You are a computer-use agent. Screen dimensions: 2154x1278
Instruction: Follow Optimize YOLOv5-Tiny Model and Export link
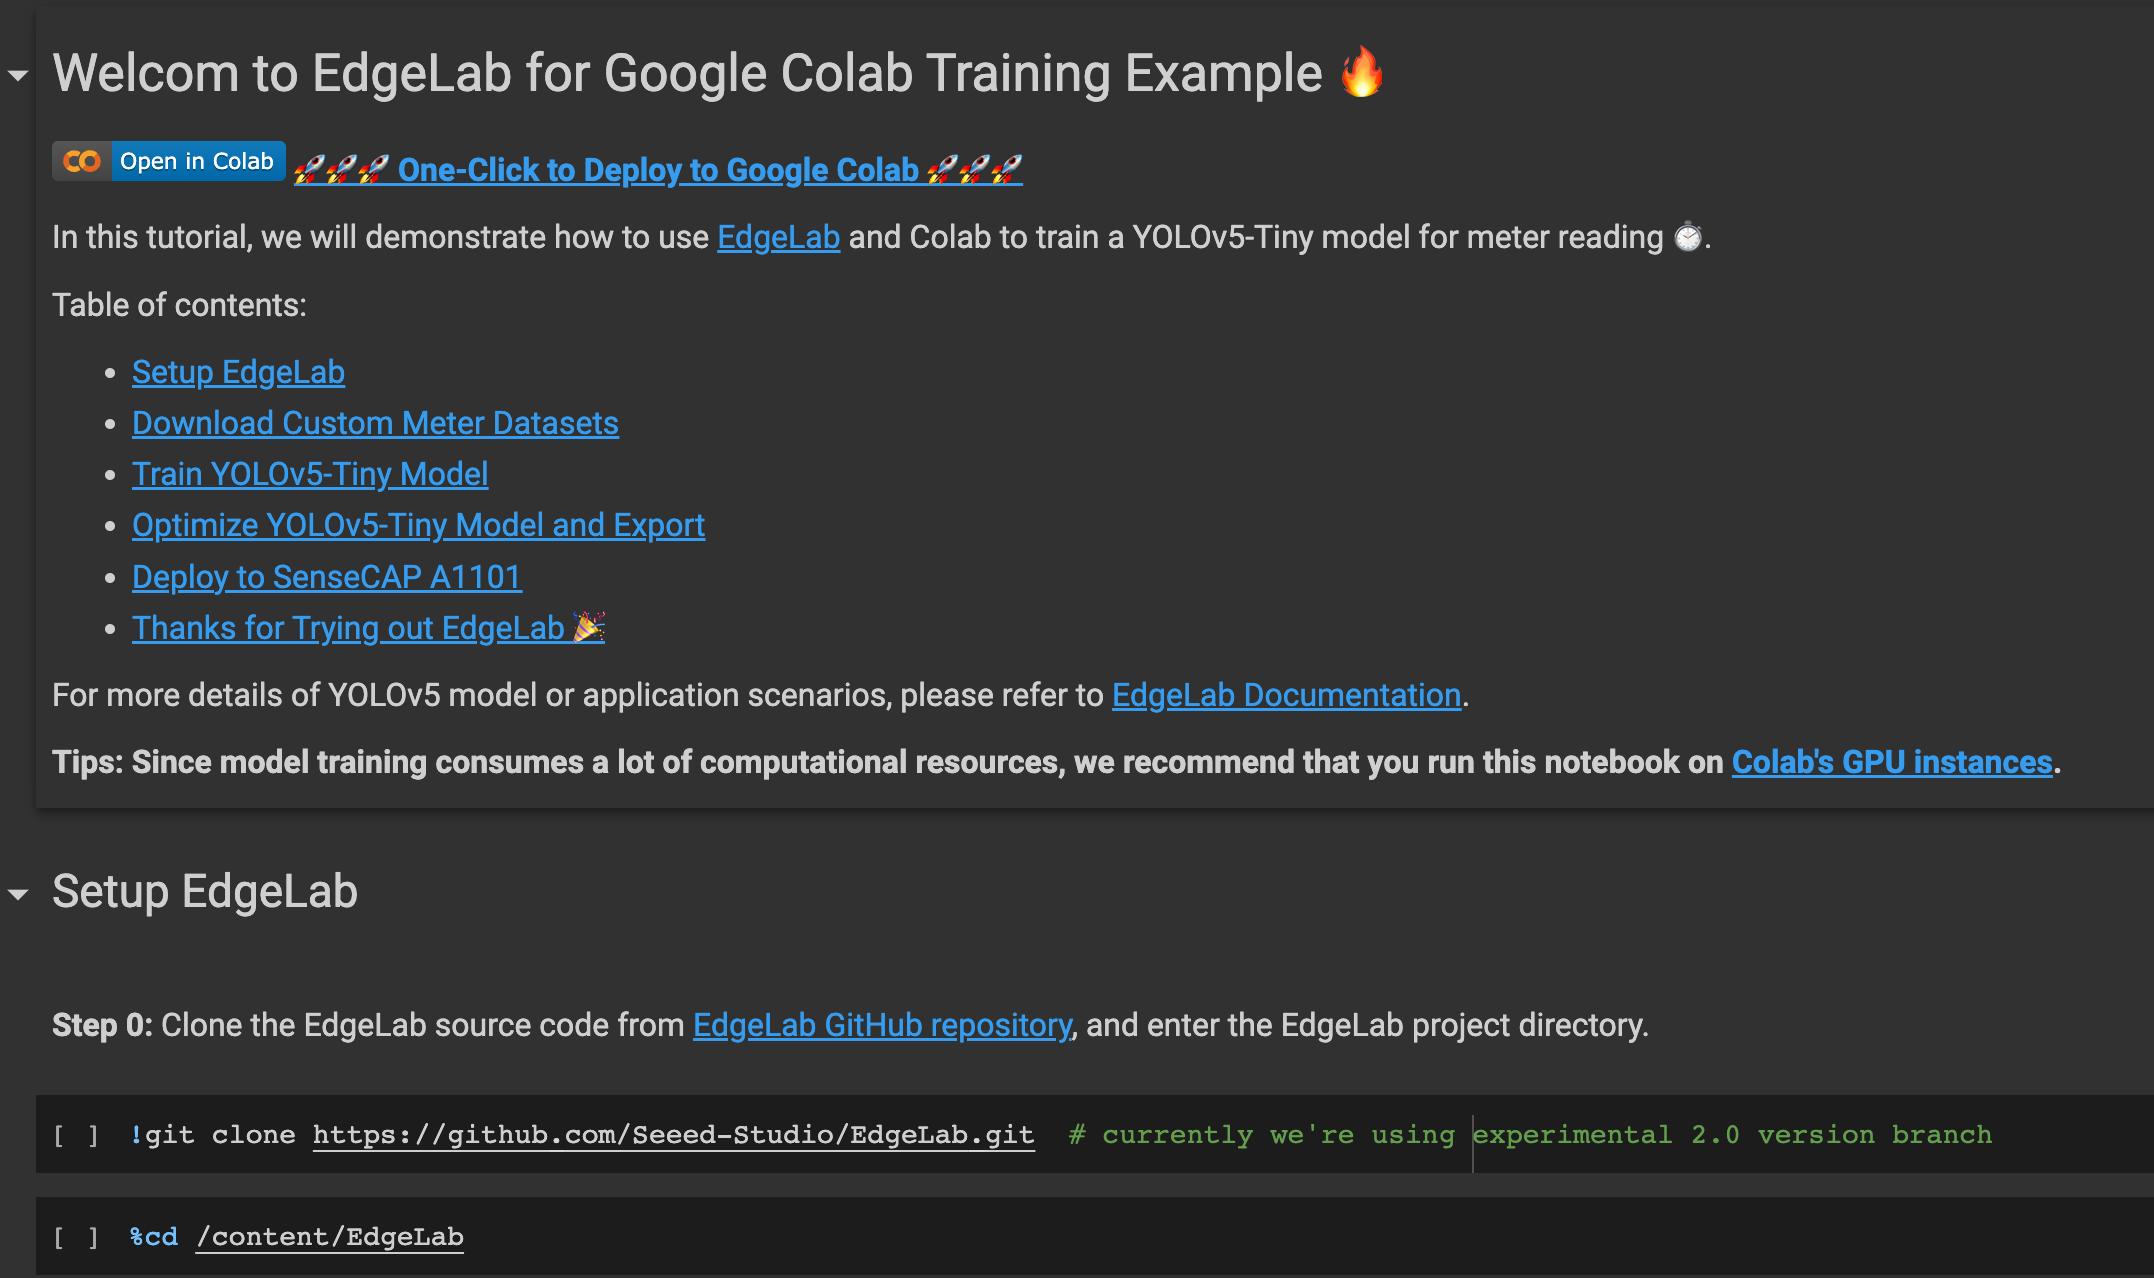click(418, 525)
